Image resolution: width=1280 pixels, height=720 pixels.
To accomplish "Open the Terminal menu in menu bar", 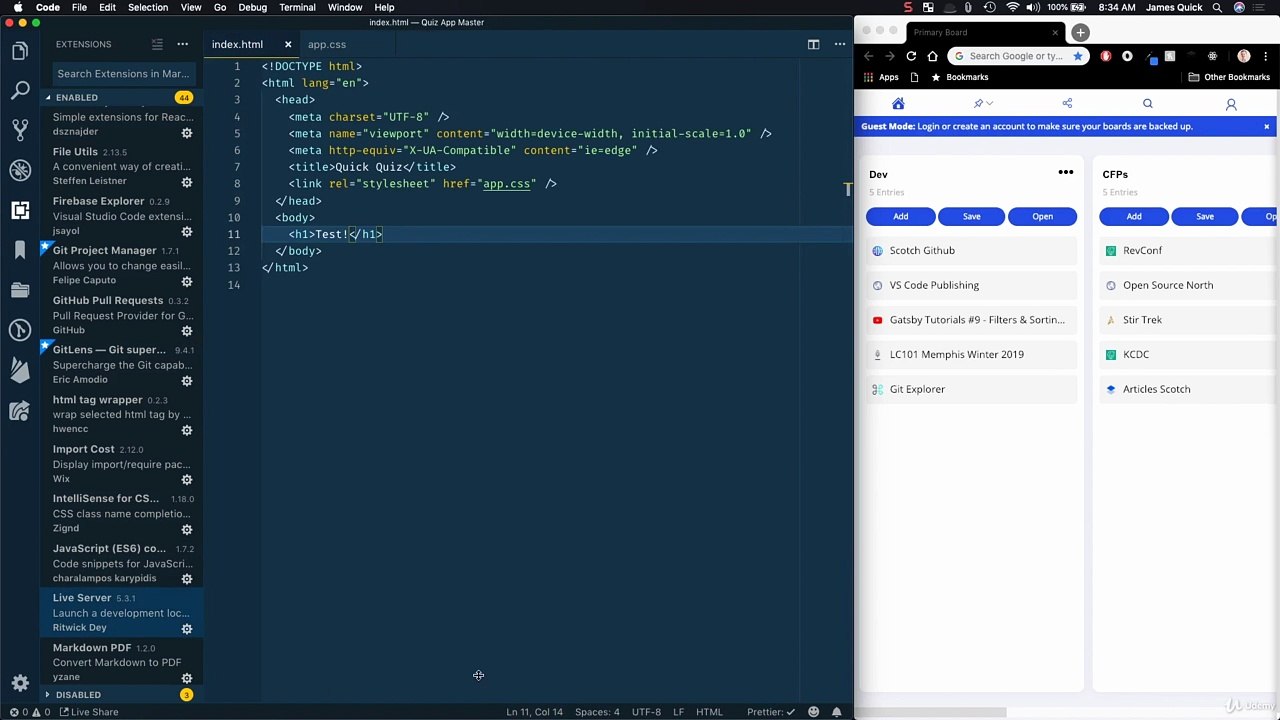I will pos(297,7).
